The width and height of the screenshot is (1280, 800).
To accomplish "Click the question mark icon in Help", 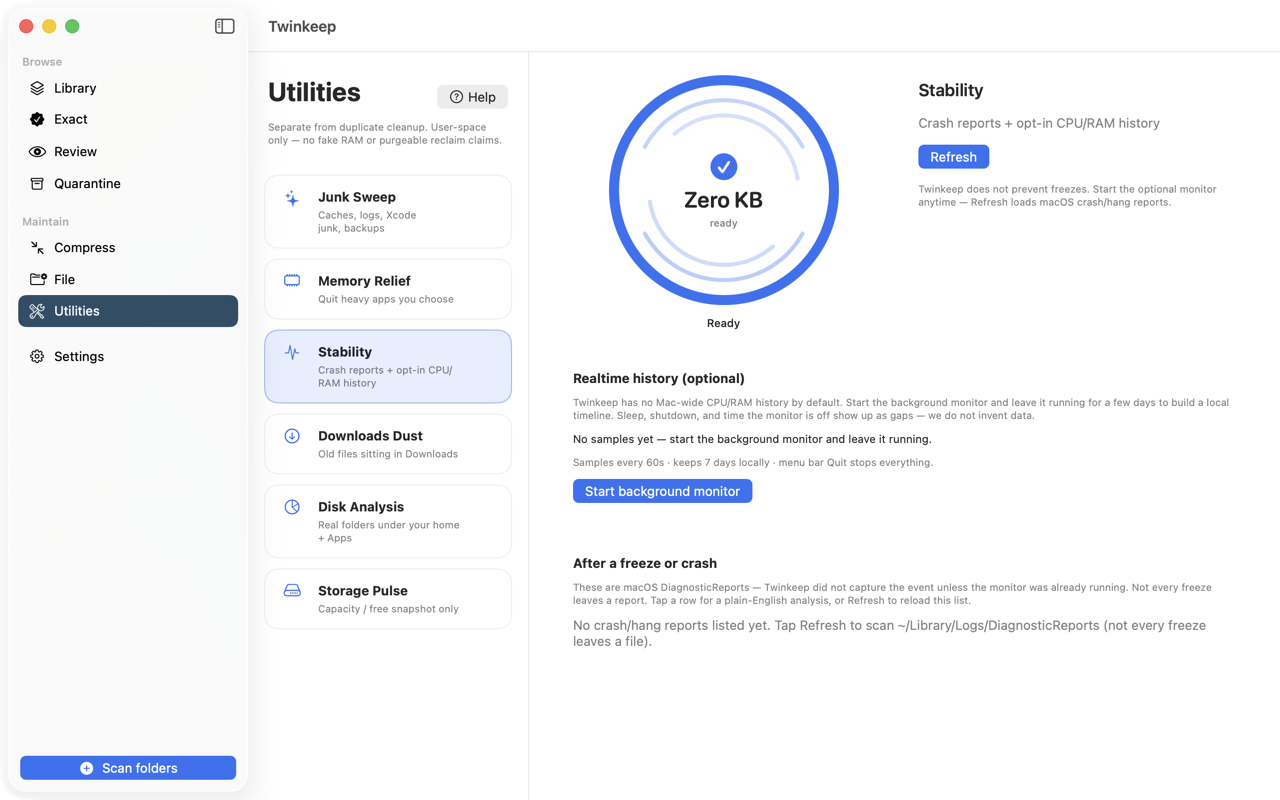I will tap(456, 97).
